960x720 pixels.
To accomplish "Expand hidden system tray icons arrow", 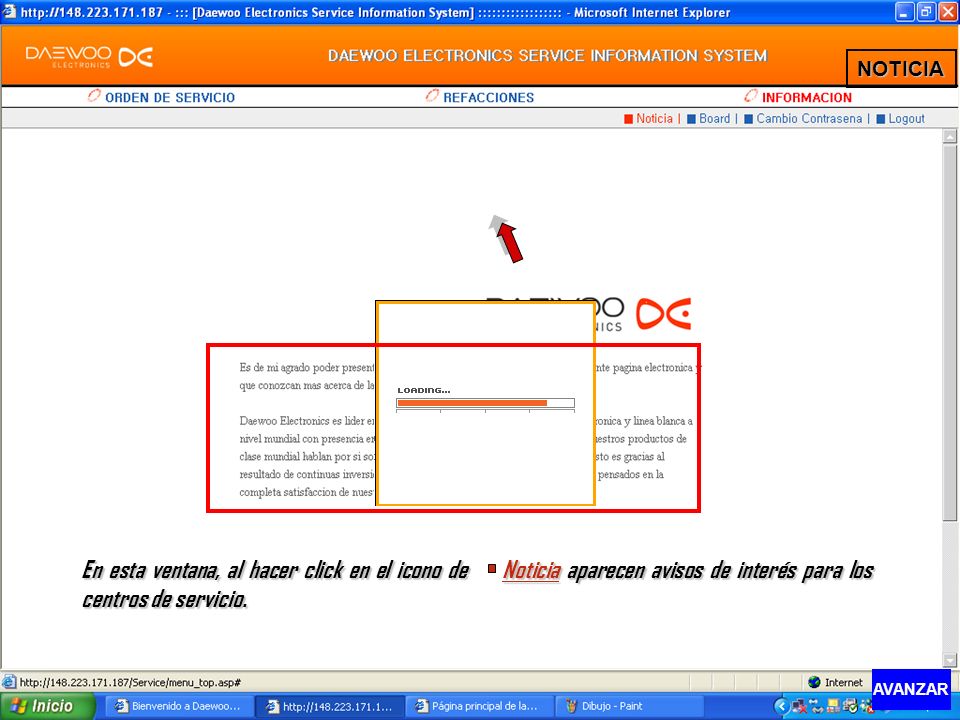I will pos(781,707).
